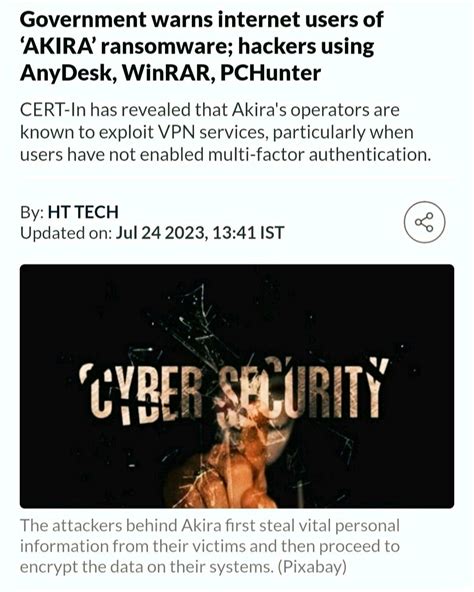Click the 'By:' byline label
This screenshot has height=592, width=474.
32,213
